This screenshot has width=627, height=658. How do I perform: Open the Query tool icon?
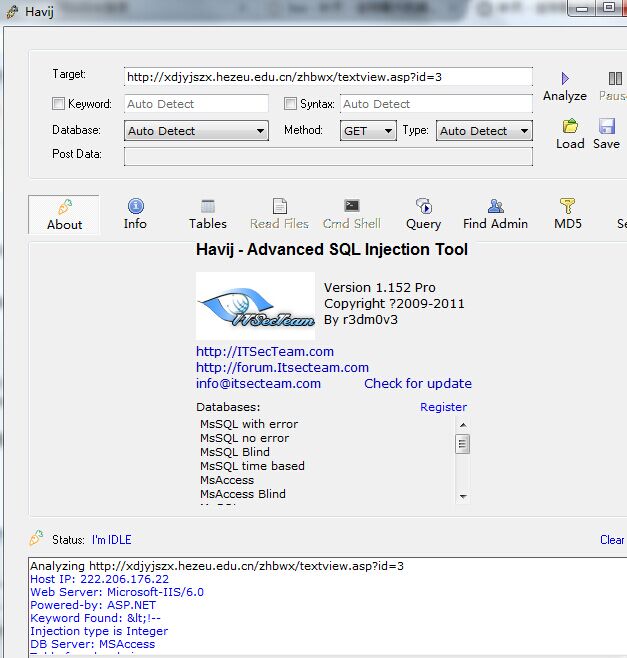[x=424, y=206]
